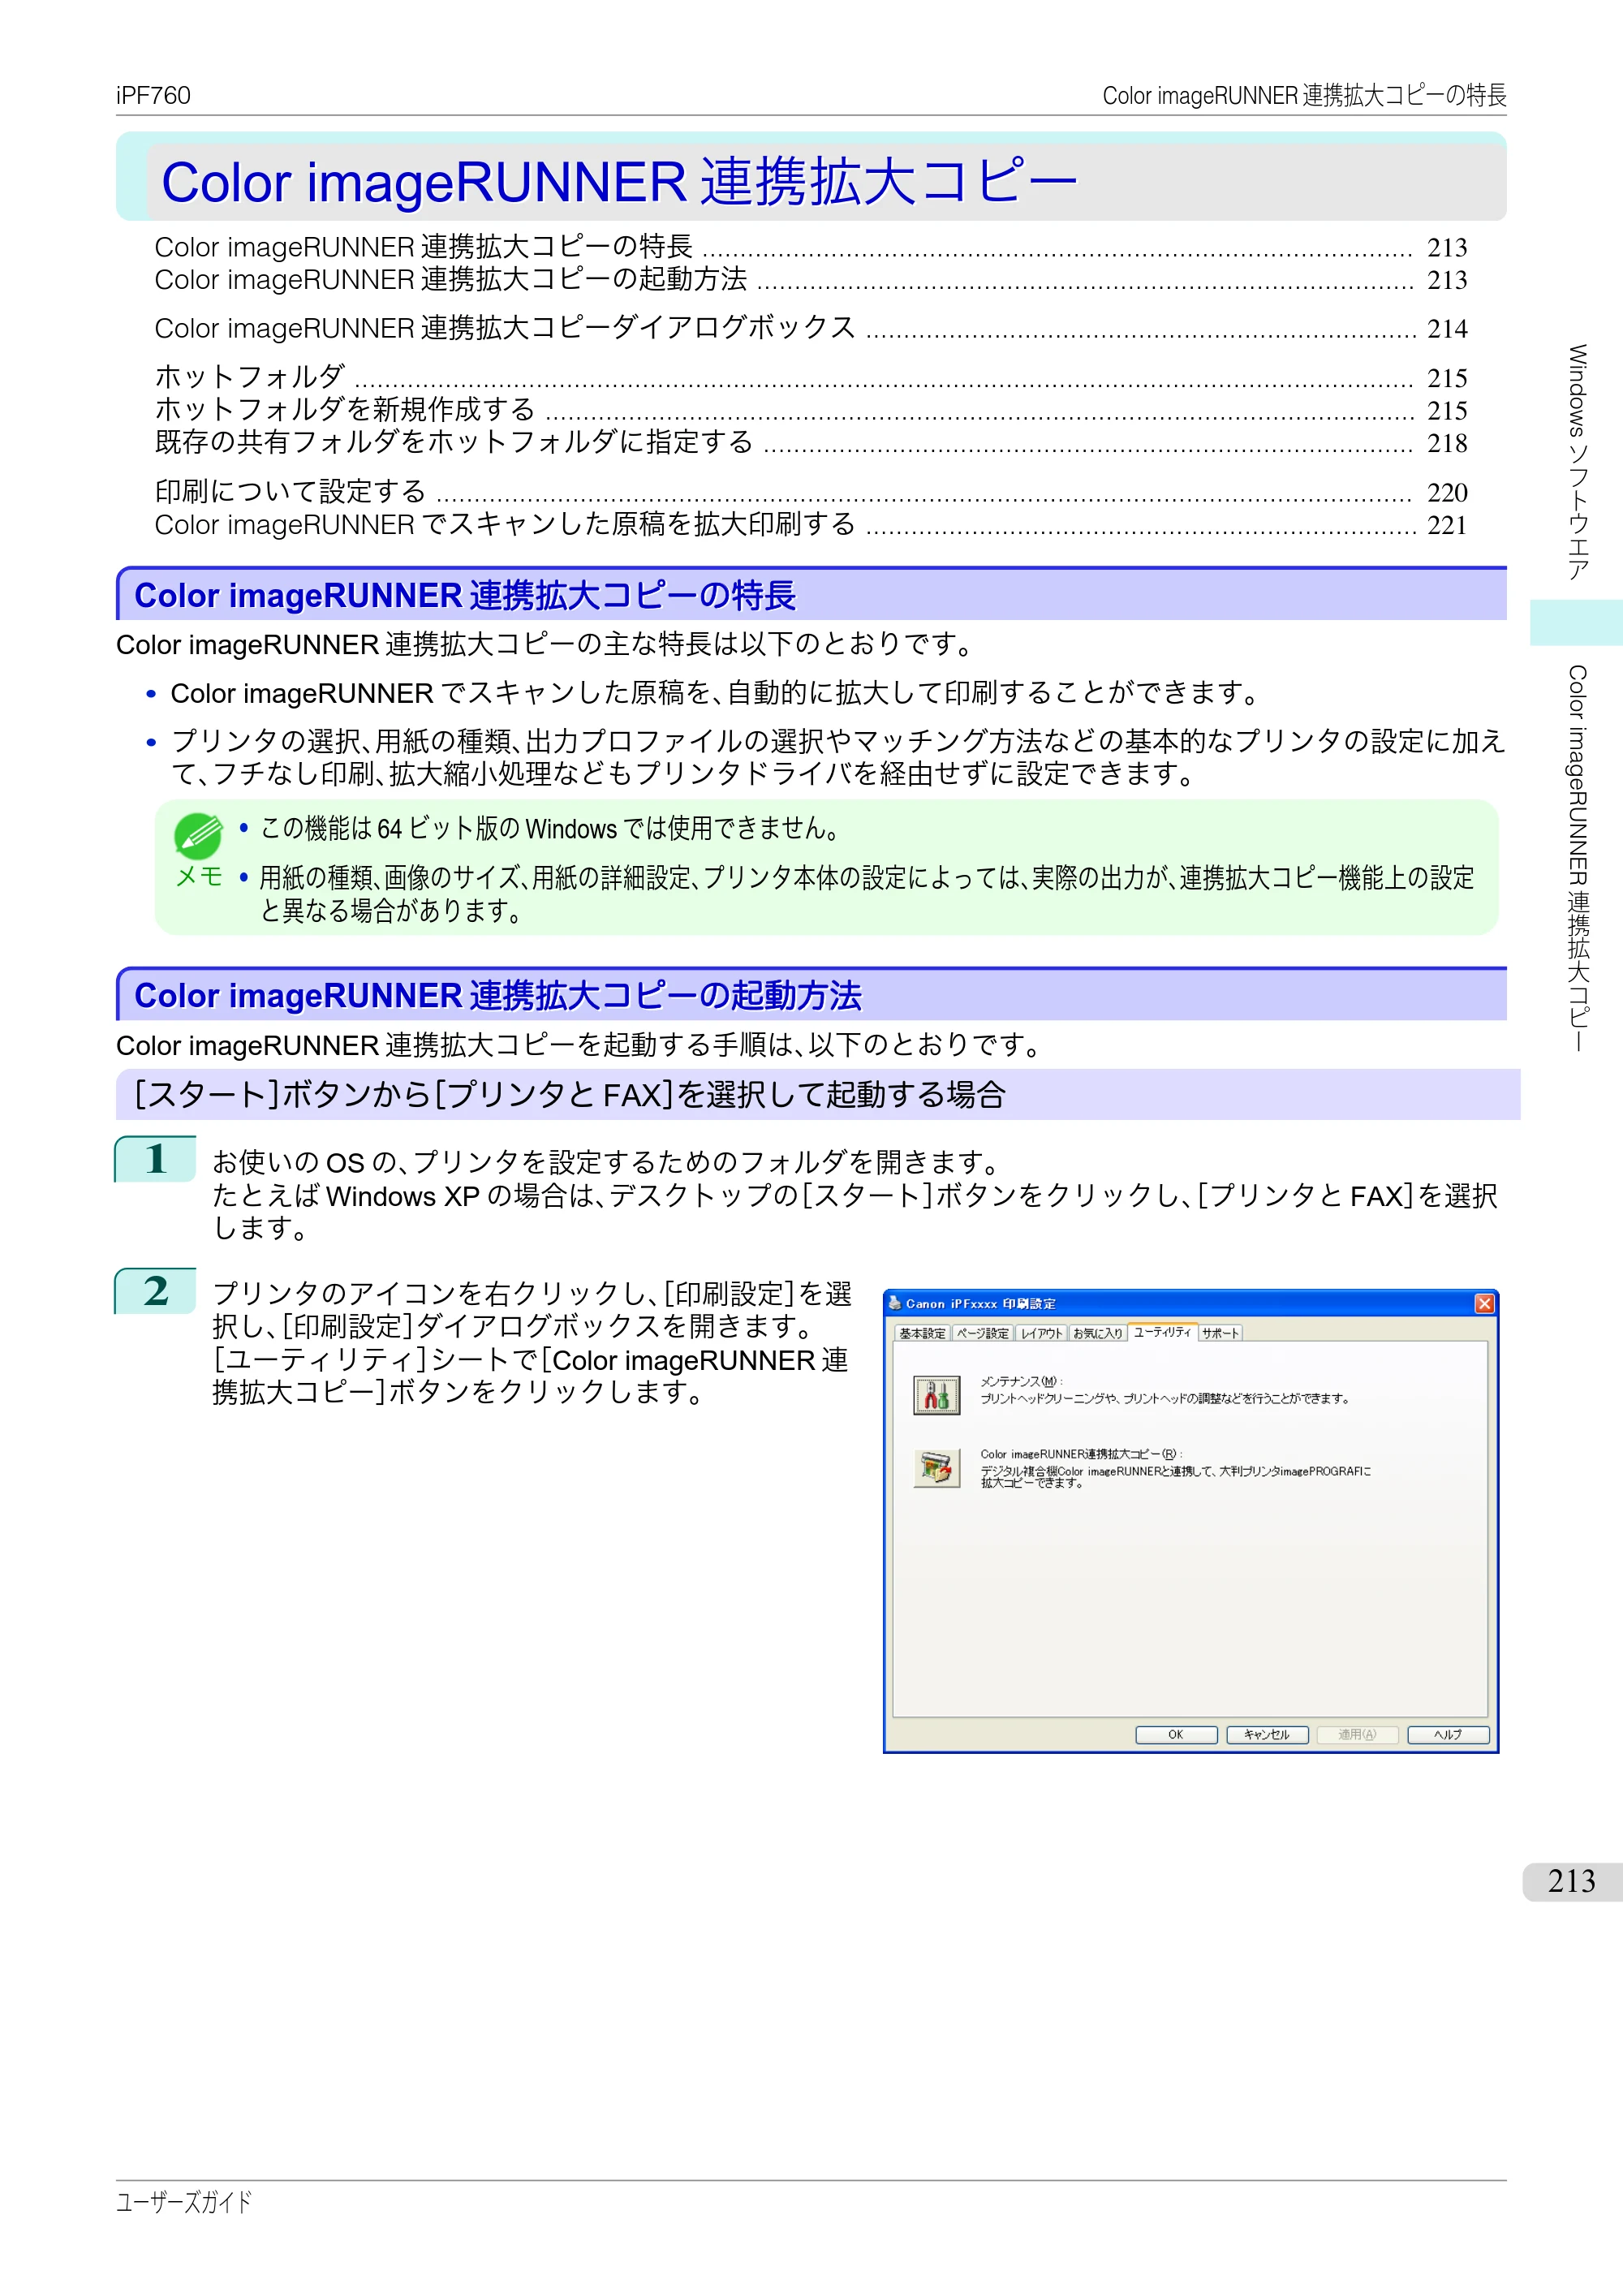Open contents entry 'ホットフォルダを新規作成する'
The height and width of the screenshot is (2296, 1623).
(810, 409)
